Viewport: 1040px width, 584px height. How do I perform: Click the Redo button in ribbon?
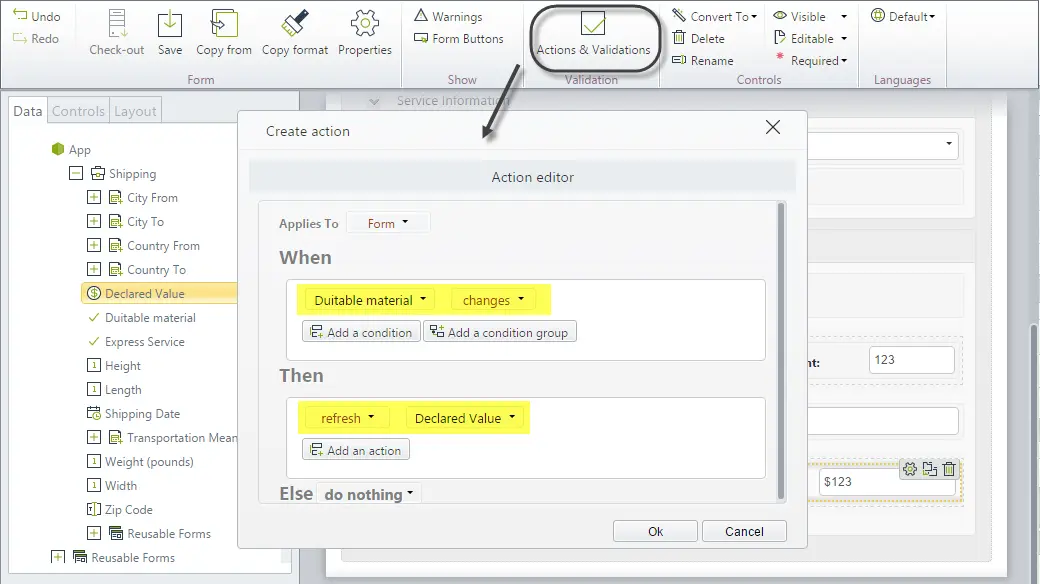pos(36,38)
